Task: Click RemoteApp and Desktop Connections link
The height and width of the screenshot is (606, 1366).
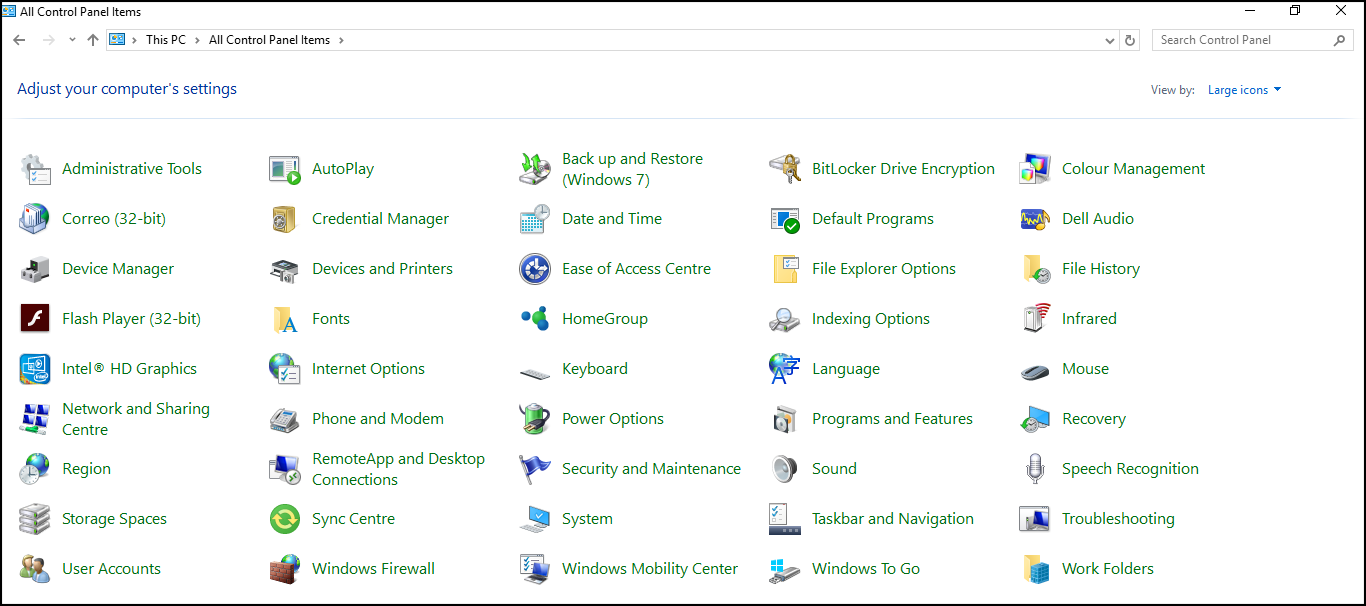Action: (398, 469)
